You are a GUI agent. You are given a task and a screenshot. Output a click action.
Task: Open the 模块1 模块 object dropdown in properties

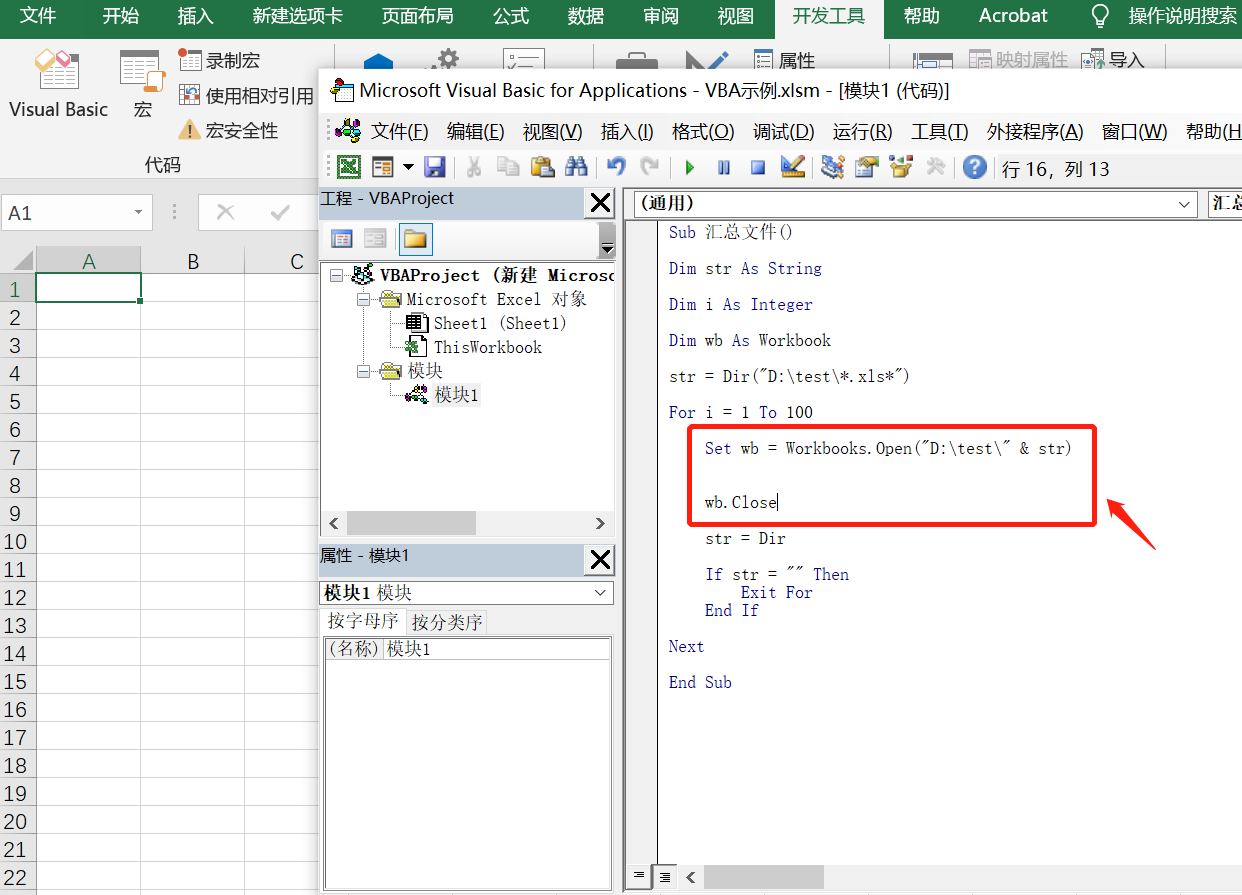pos(601,593)
